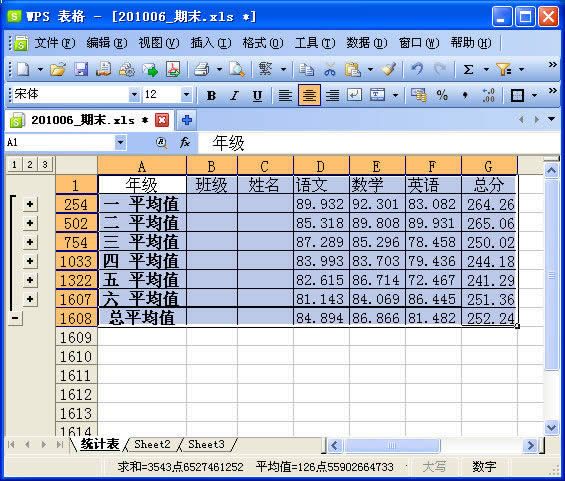
Task: Click the Save disk icon
Action: click(81, 69)
